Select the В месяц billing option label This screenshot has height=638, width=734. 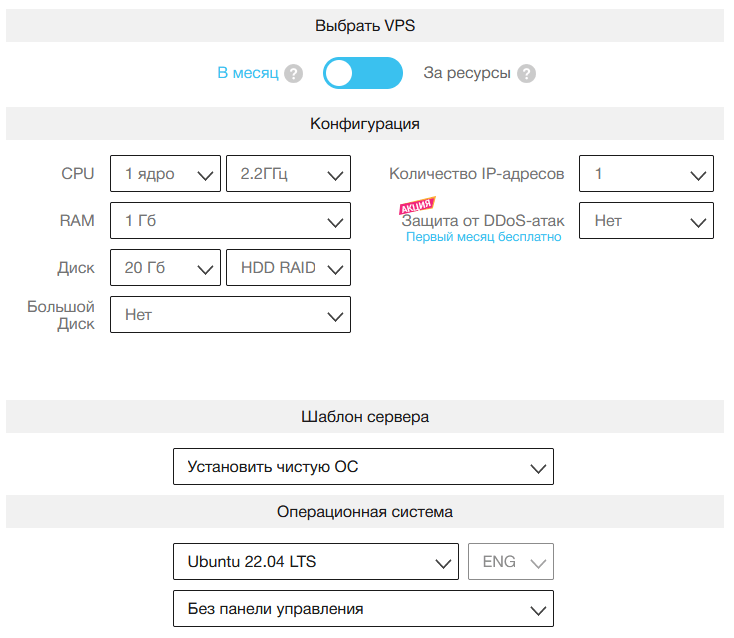pos(248,73)
